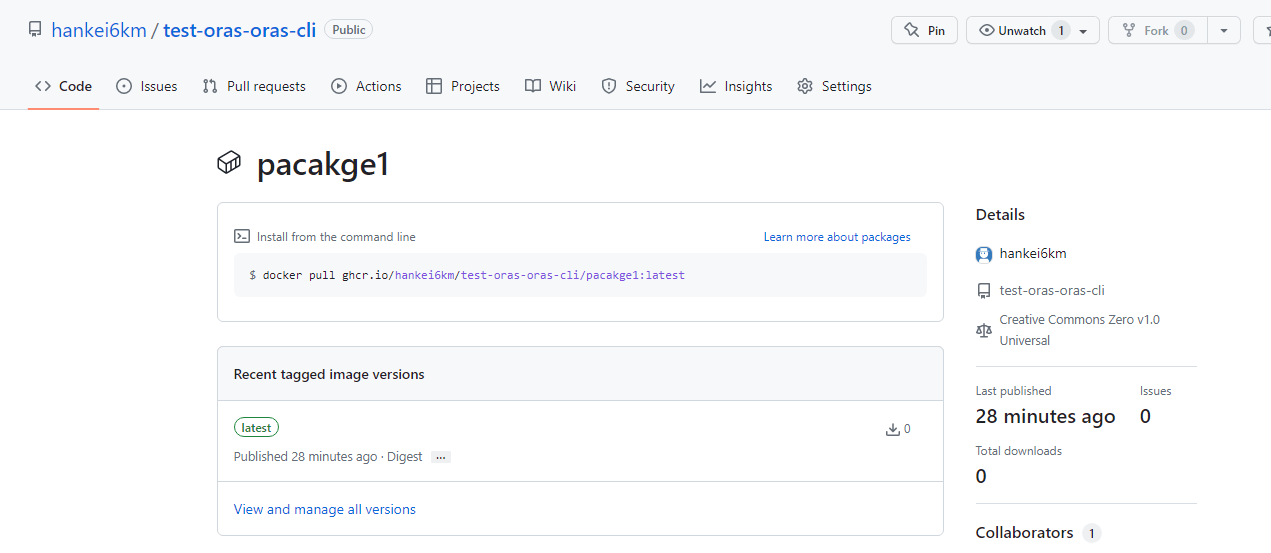The image size is (1271, 553).
Task: Click the Issues count 0 in sidebar
Action: coord(1145,416)
